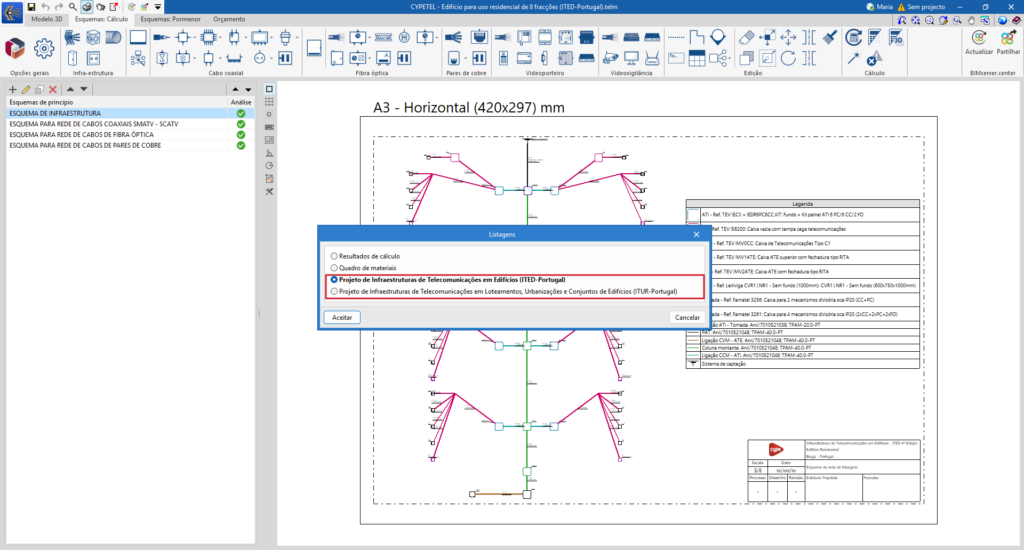
Task: Open the quick access toolbar dropdown arrow
Action: click(x=158, y=7)
